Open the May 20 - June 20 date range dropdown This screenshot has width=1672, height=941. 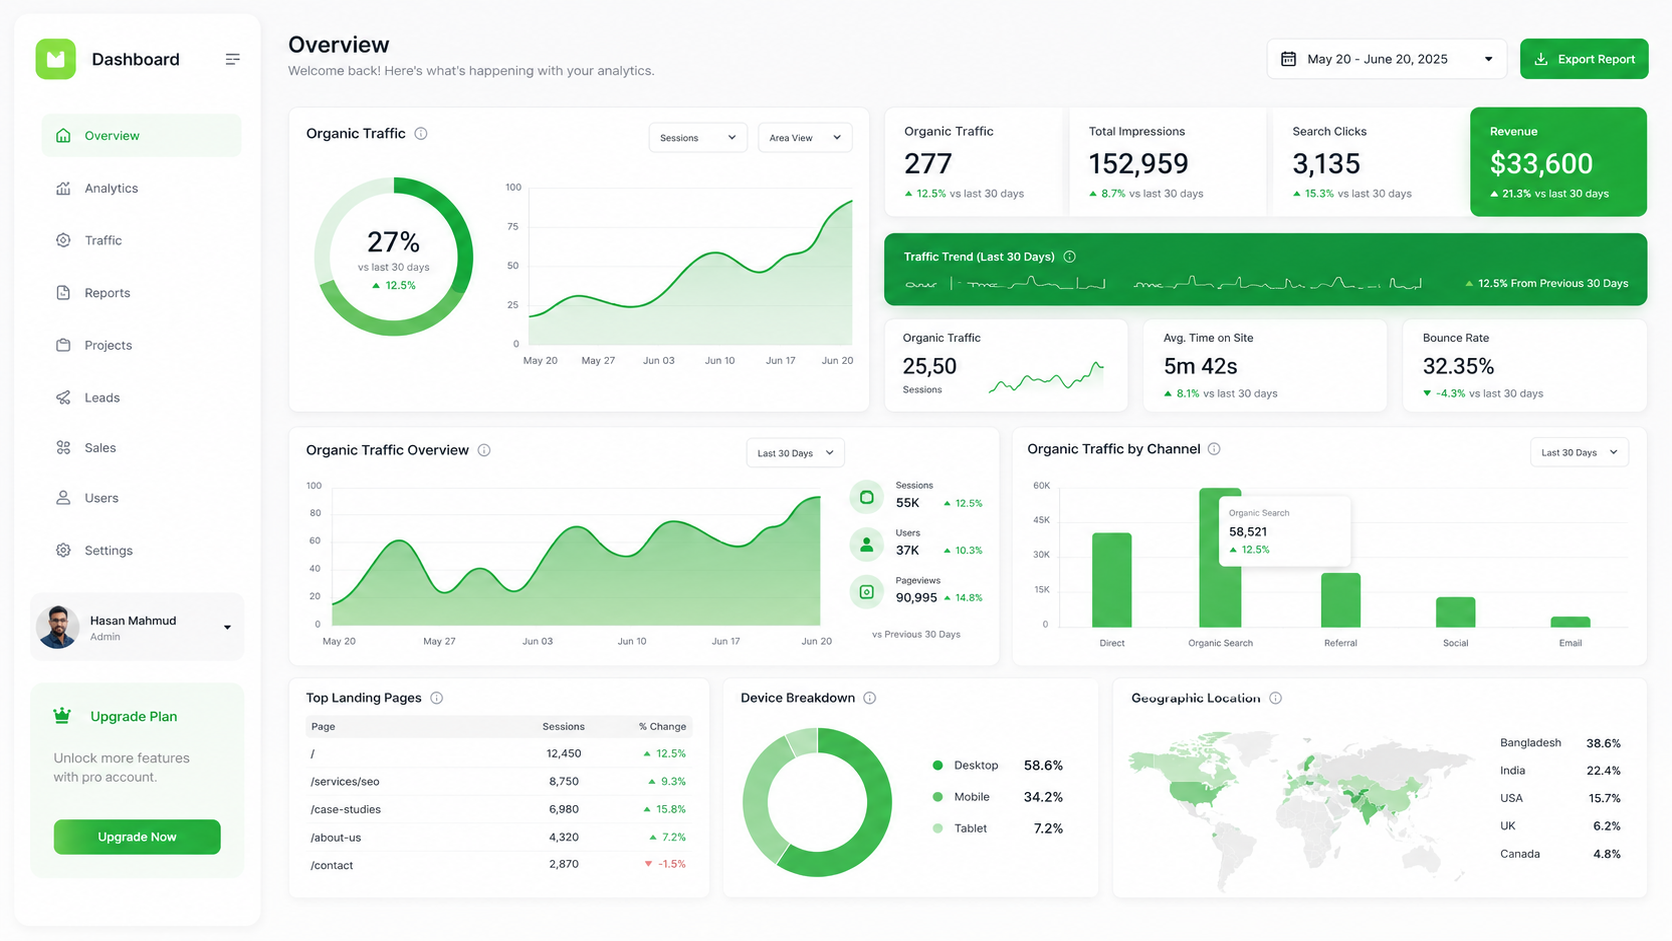pyautogui.click(x=1386, y=59)
